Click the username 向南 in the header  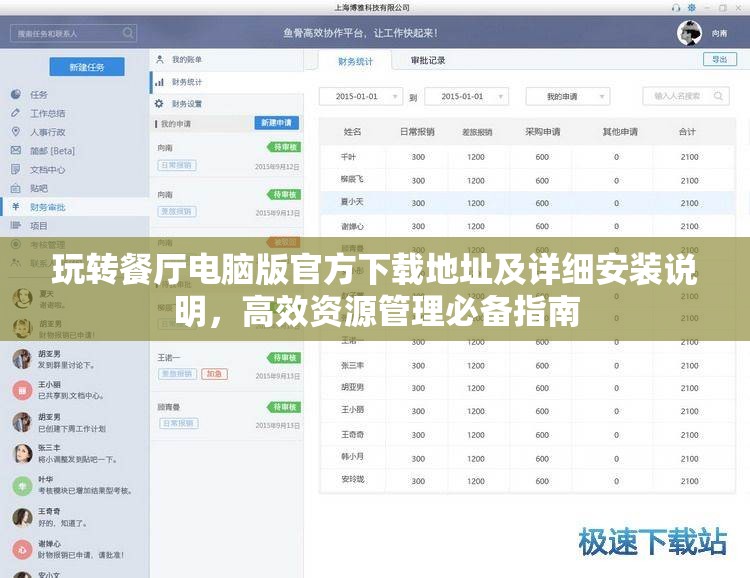719,33
